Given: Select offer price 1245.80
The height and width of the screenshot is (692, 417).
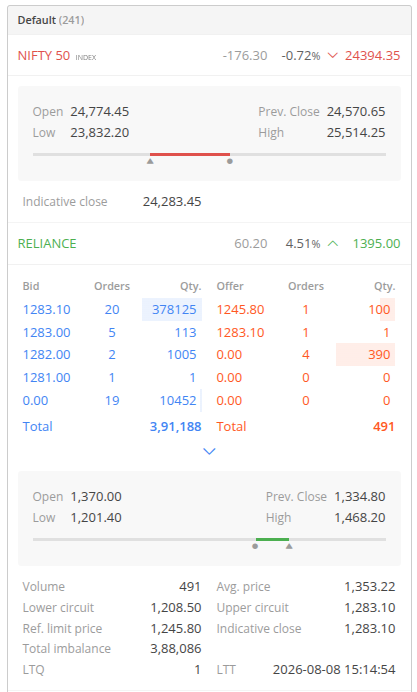Looking at the screenshot, I should (x=240, y=309).
